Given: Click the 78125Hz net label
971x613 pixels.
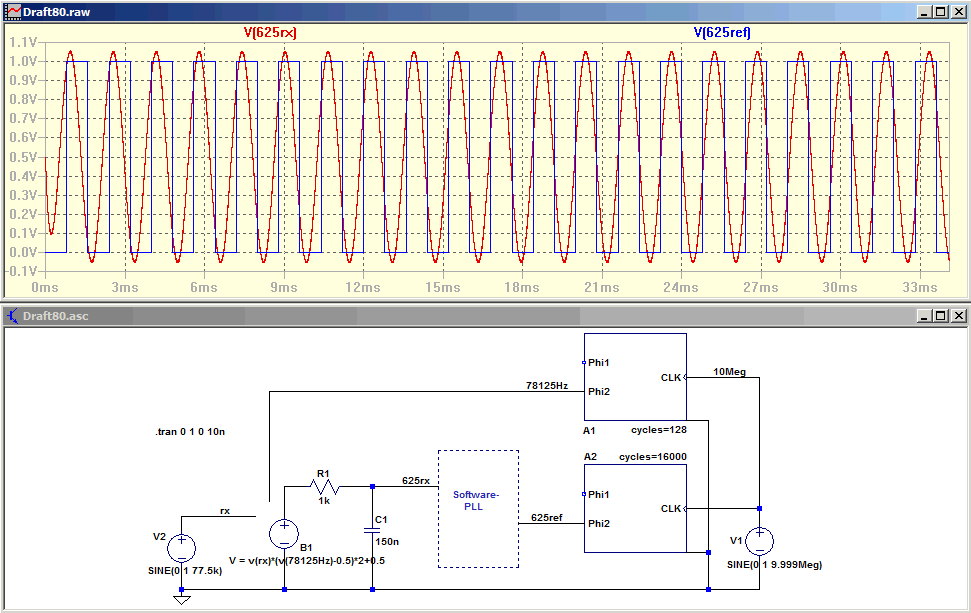Looking at the screenshot, I should click(x=547, y=386).
